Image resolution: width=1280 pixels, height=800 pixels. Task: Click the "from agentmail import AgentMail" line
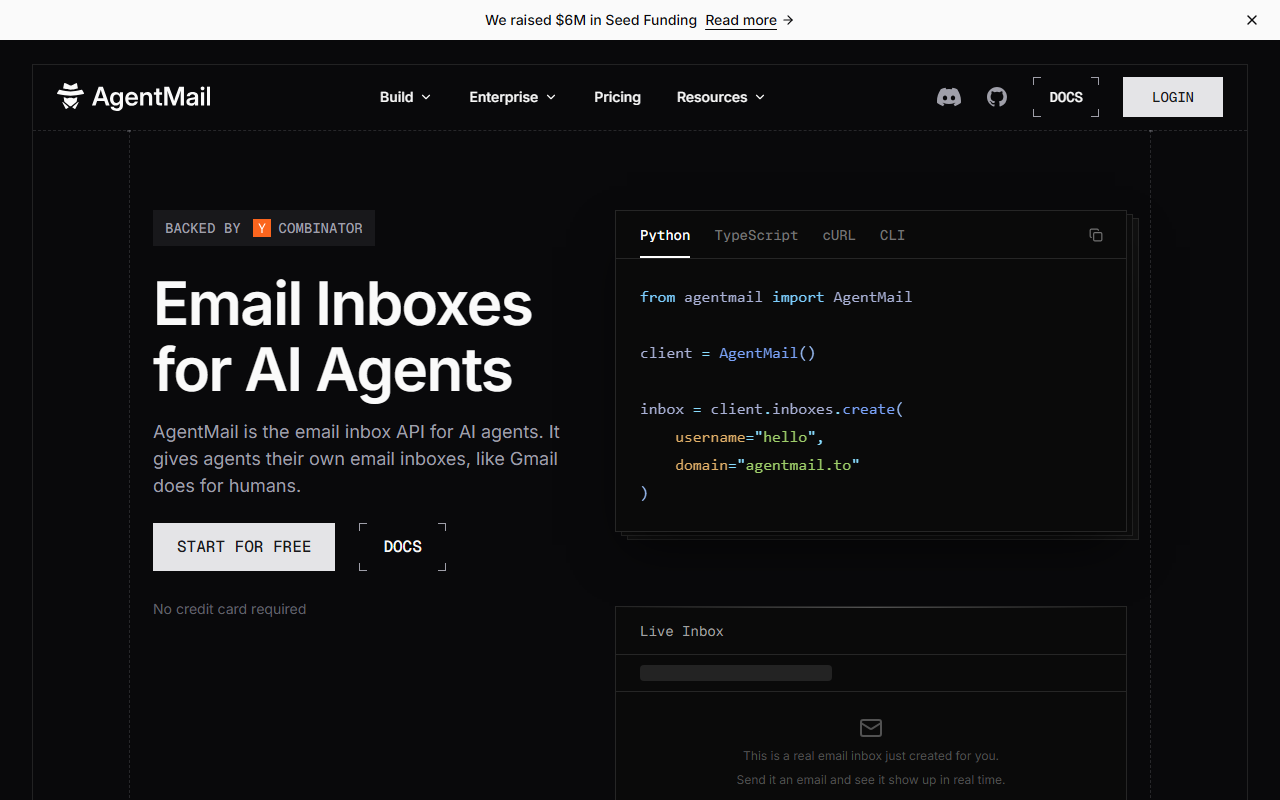tap(776, 297)
